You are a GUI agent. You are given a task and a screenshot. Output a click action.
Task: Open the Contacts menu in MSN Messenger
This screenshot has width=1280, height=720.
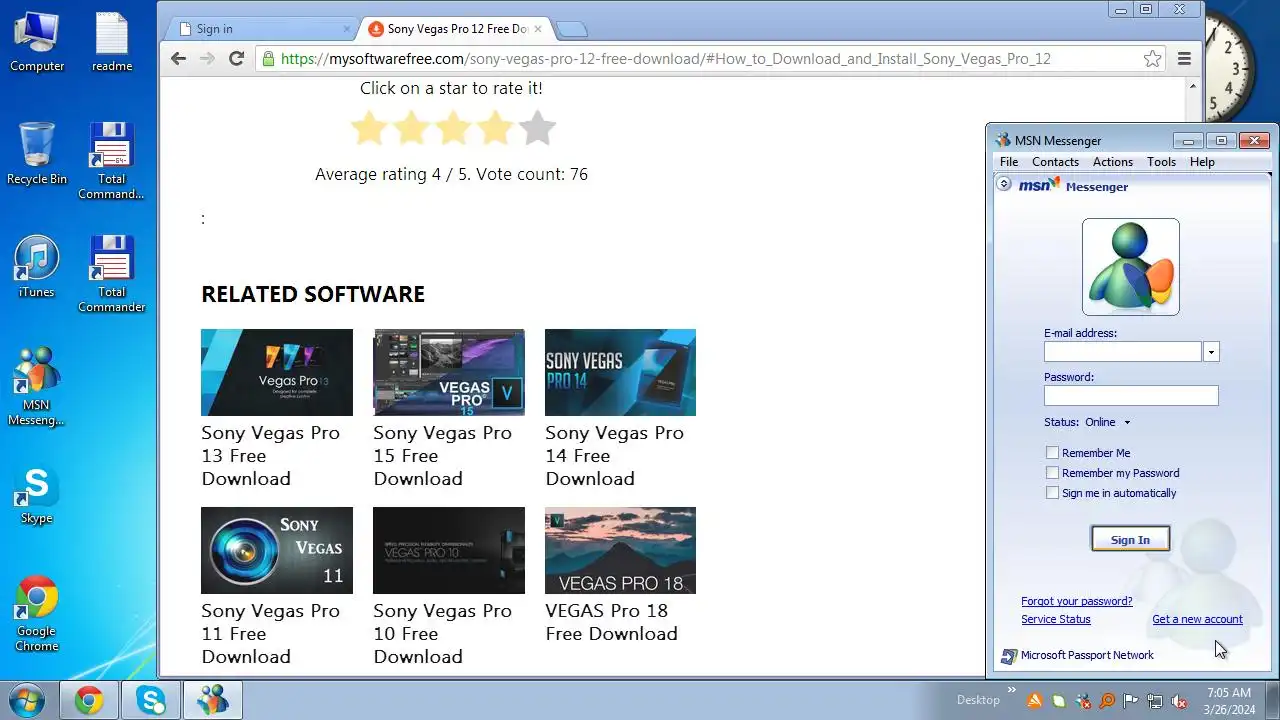click(1055, 162)
